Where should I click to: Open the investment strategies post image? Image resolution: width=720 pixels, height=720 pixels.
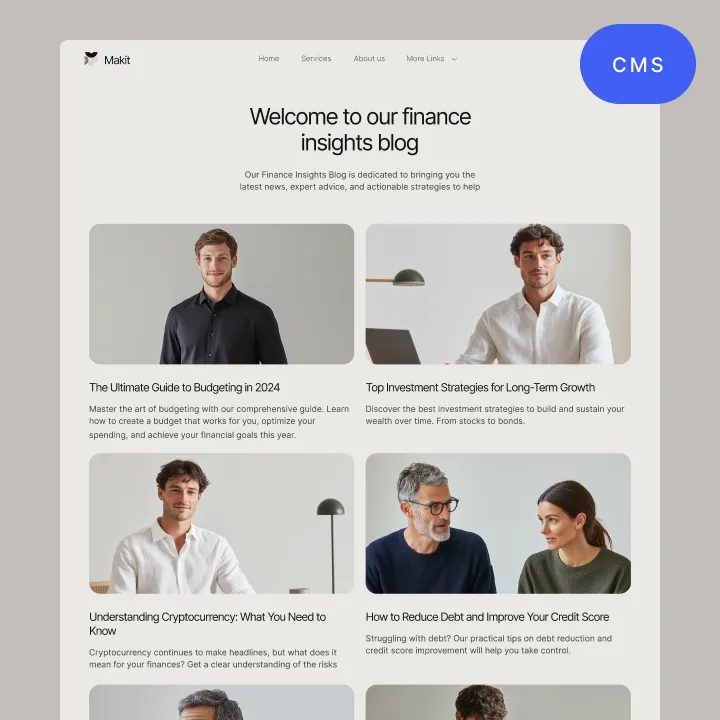coord(498,294)
